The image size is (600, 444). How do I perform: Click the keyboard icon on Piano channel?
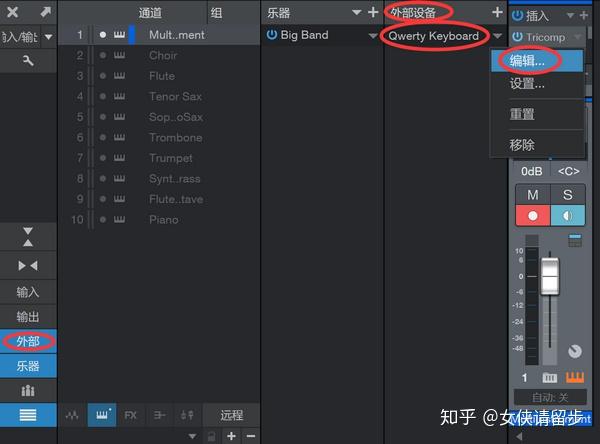(x=119, y=219)
